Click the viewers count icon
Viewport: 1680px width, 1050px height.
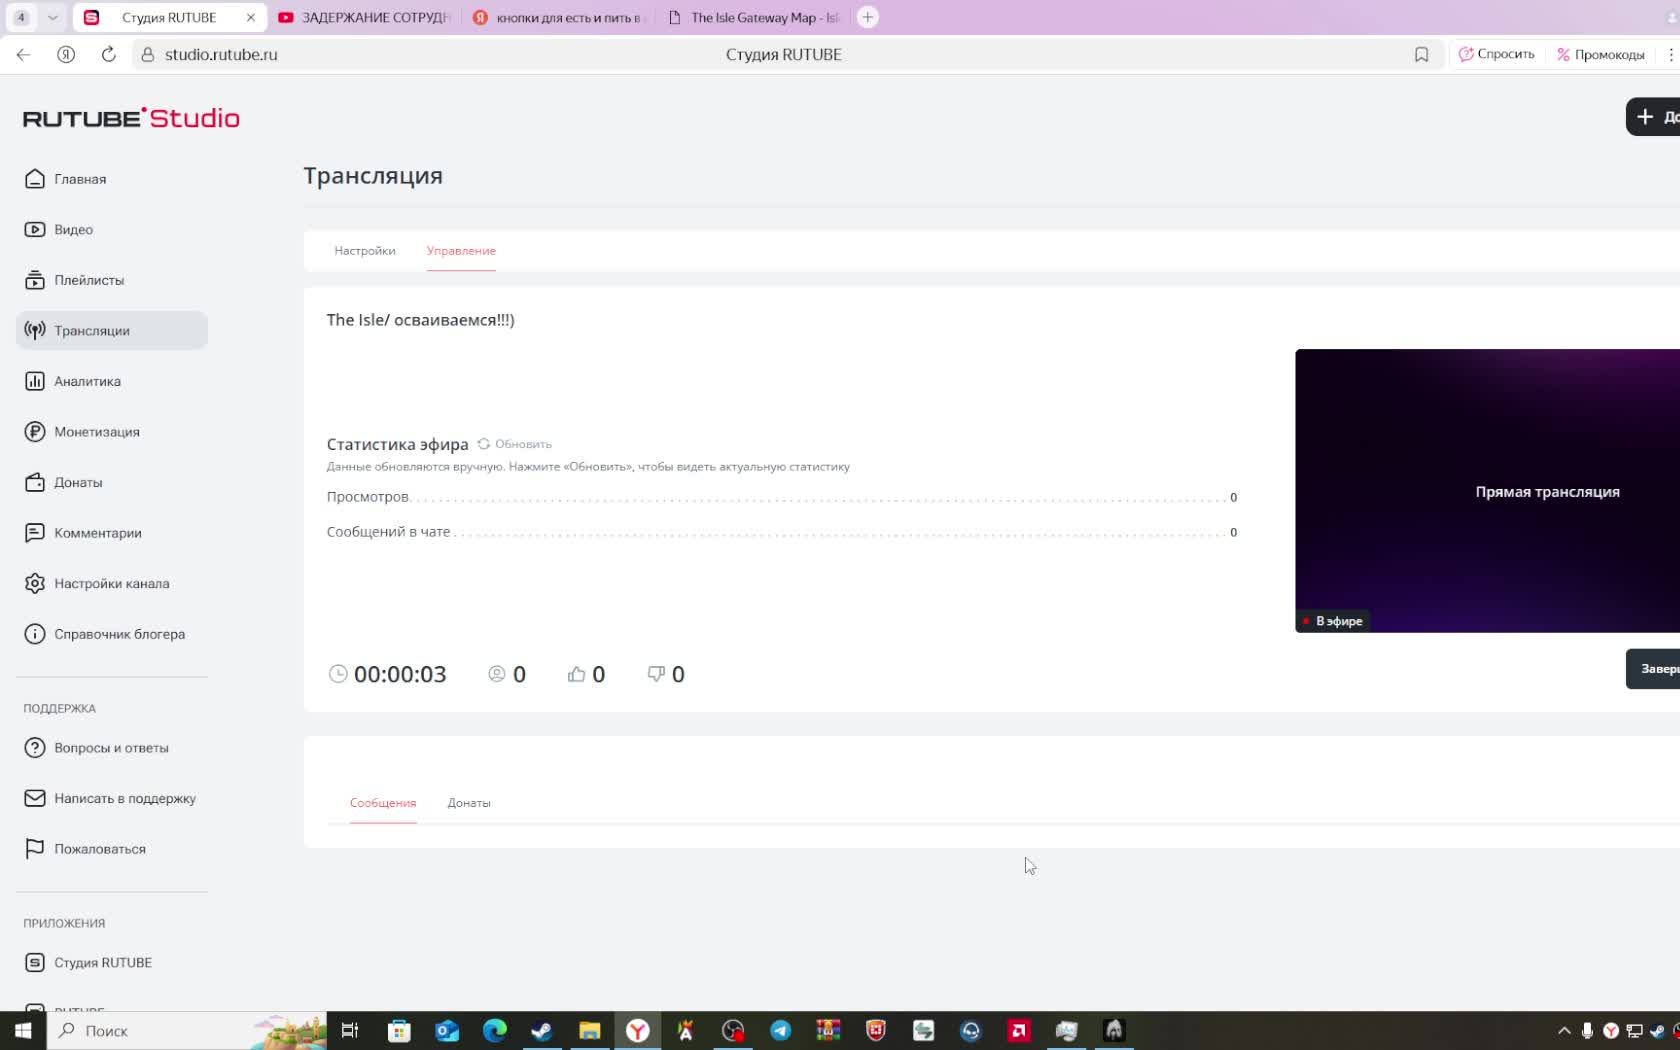pyautogui.click(x=497, y=674)
